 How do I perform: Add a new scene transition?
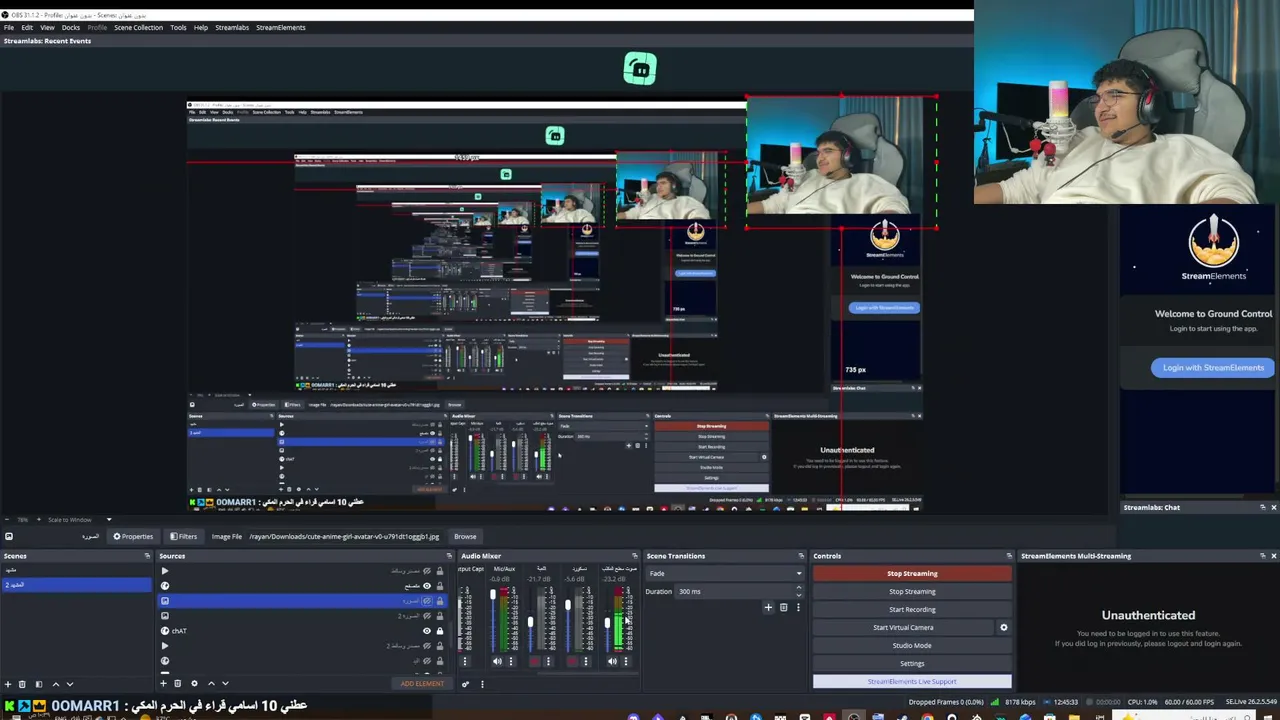768,607
